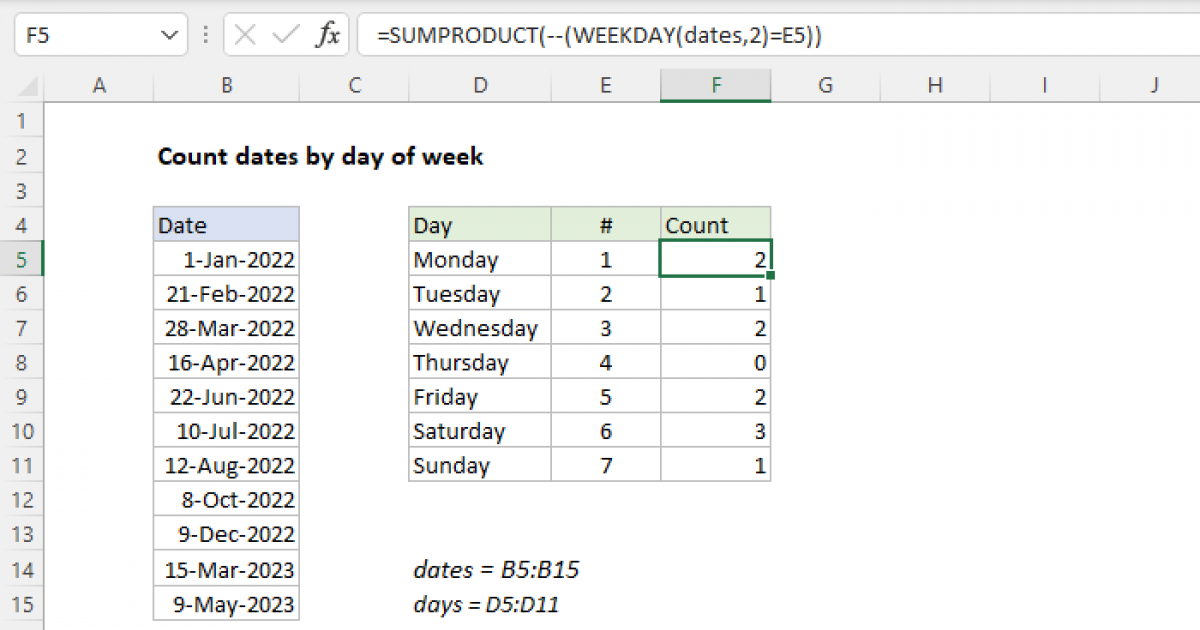Click the vertical dots separator next to Name Box
The image size is (1200, 630).
205,33
